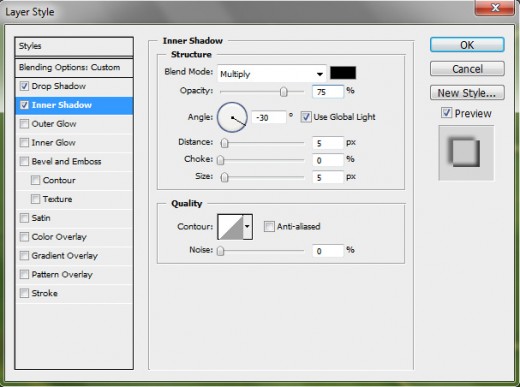Enable the Bevel and Emboss checkbox
This screenshot has height=387, width=520.
[24, 161]
